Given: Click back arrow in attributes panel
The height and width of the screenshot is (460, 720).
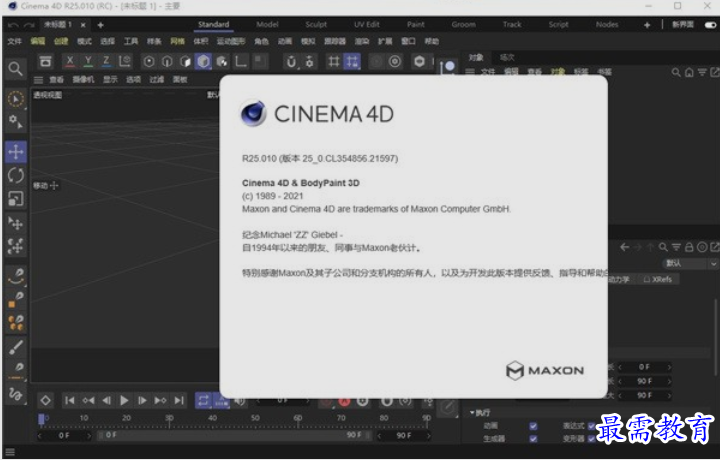Looking at the screenshot, I should coord(624,247).
